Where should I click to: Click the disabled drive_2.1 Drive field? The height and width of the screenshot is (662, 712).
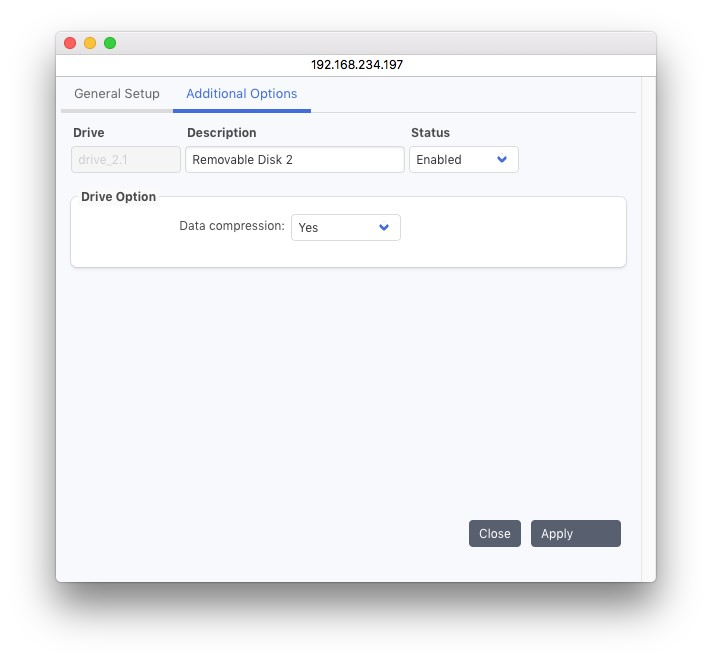[126, 160]
